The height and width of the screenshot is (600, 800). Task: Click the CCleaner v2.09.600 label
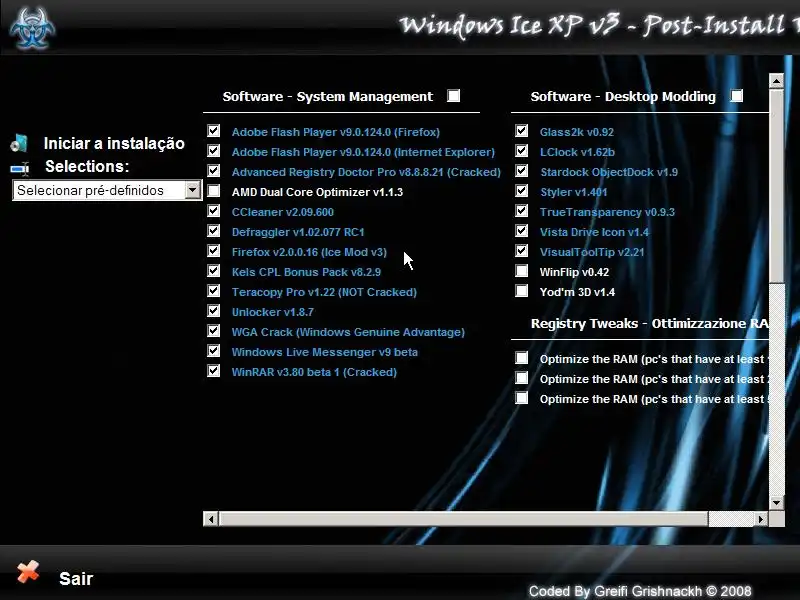pos(283,212)
